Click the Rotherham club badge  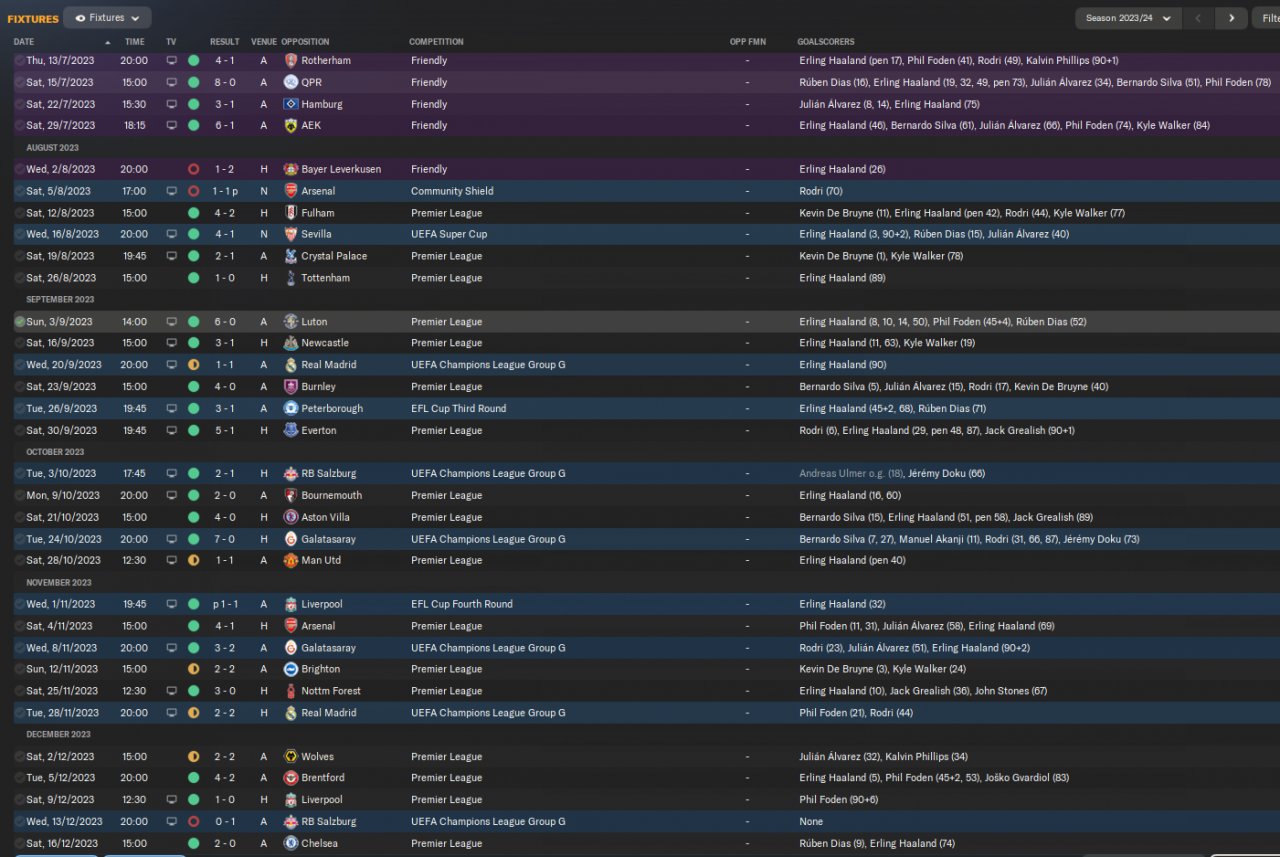[x=291, y=61]
